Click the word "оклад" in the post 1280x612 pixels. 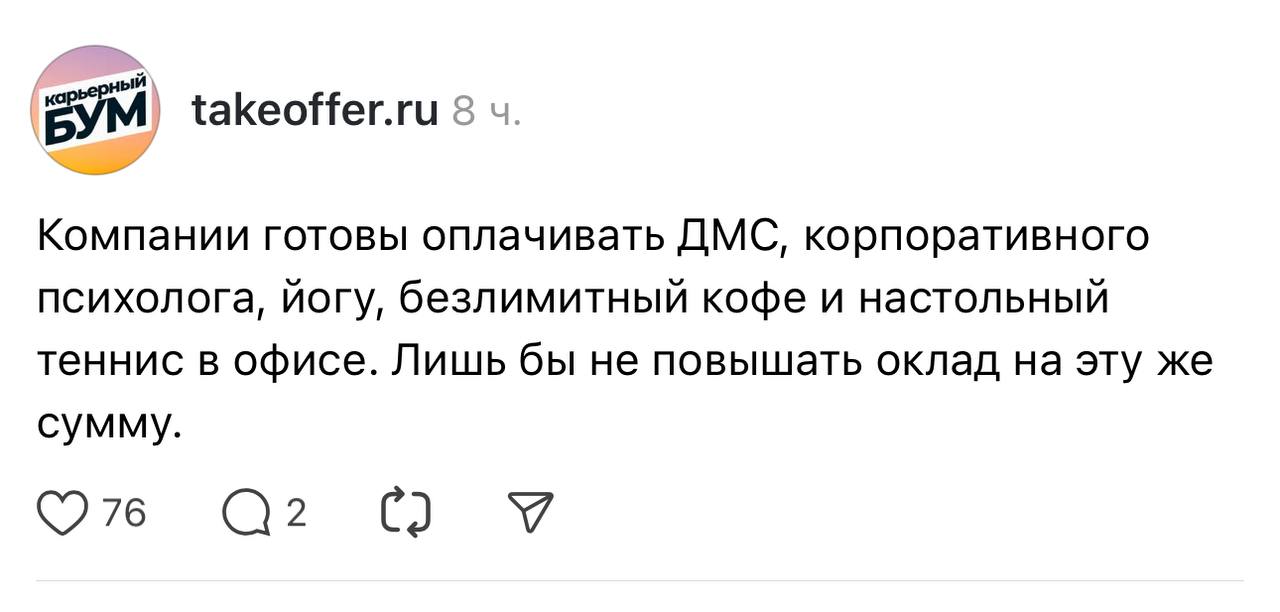937,362
